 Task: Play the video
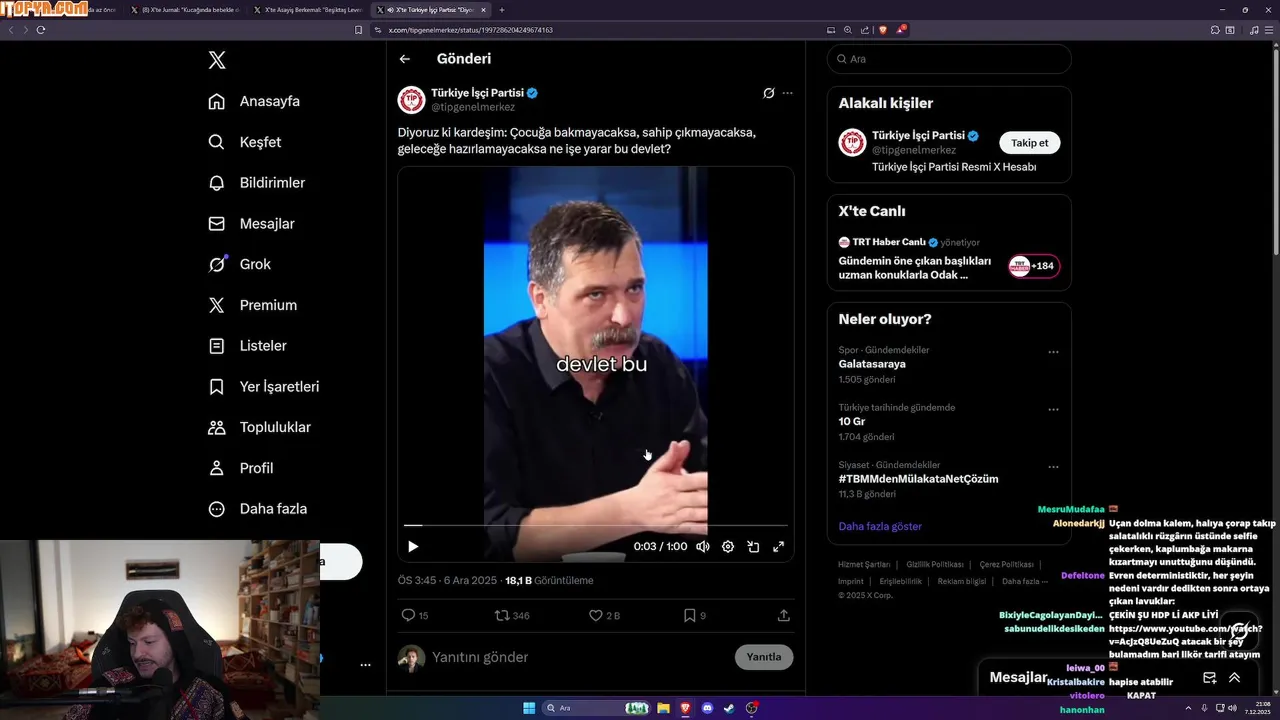click(x=413, y=547)
